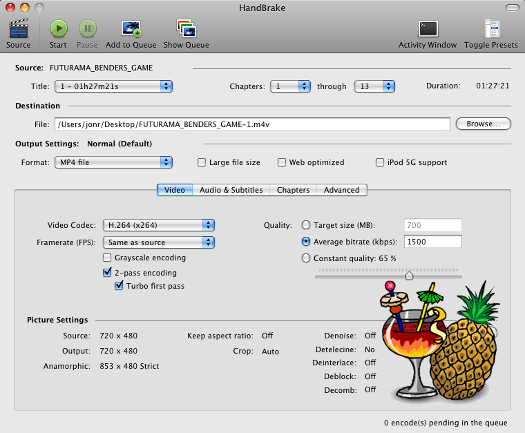
Task: Add the current job to Queue
Action: (131, 29)
